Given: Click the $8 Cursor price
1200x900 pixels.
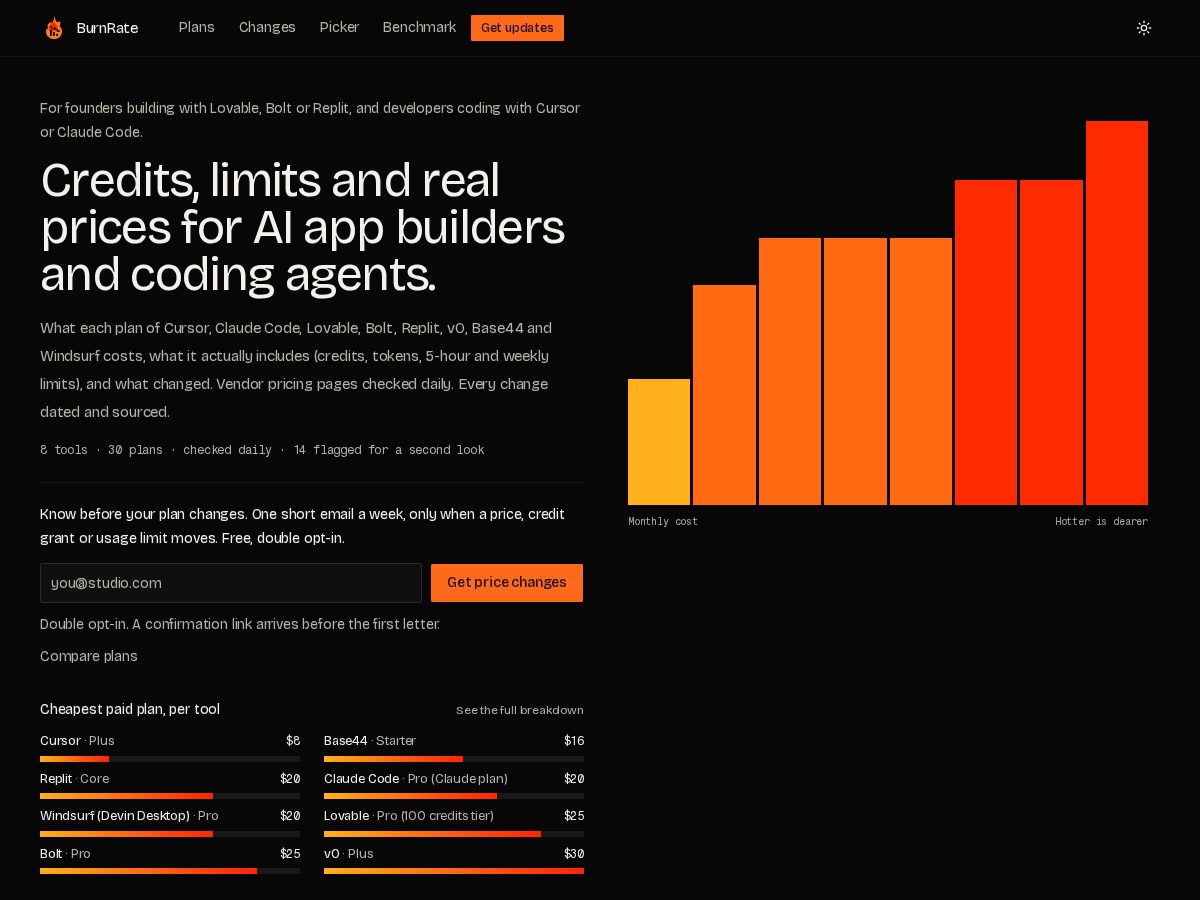Looking at the screenshot, I should click(x=293, y=741).
